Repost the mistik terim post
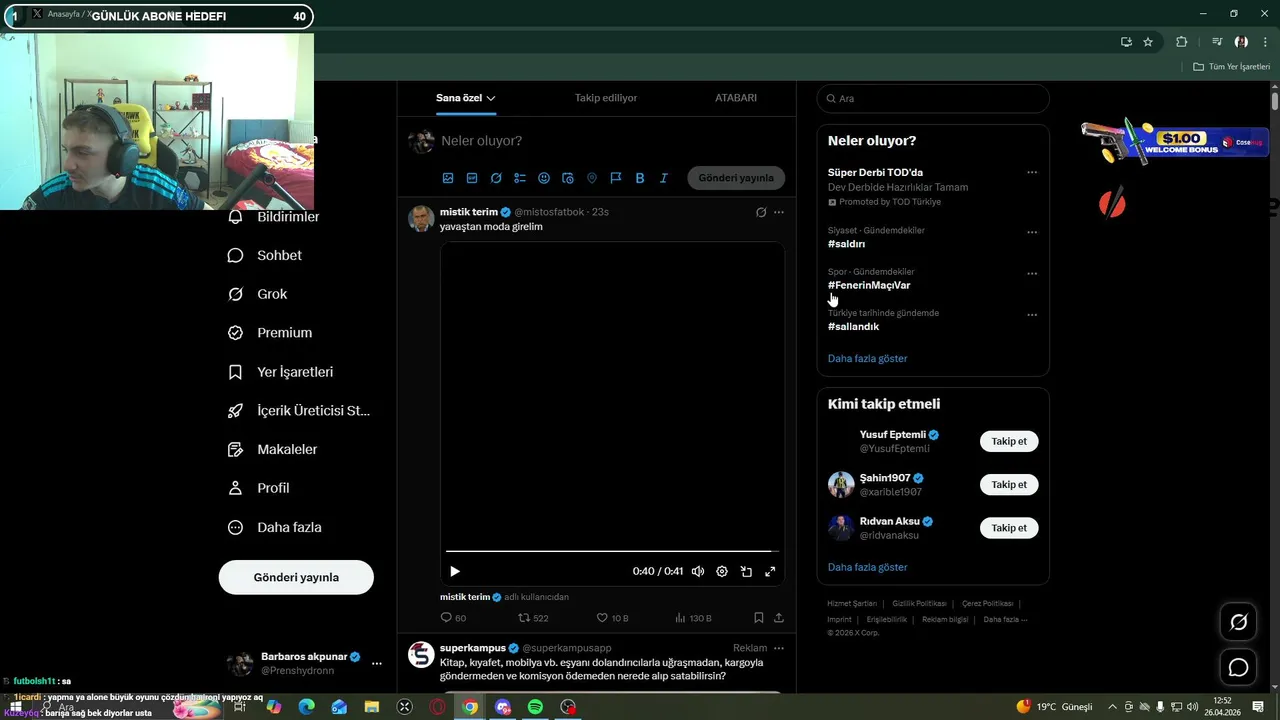Viewport: 1280px width, 720px height. [533, 618]
